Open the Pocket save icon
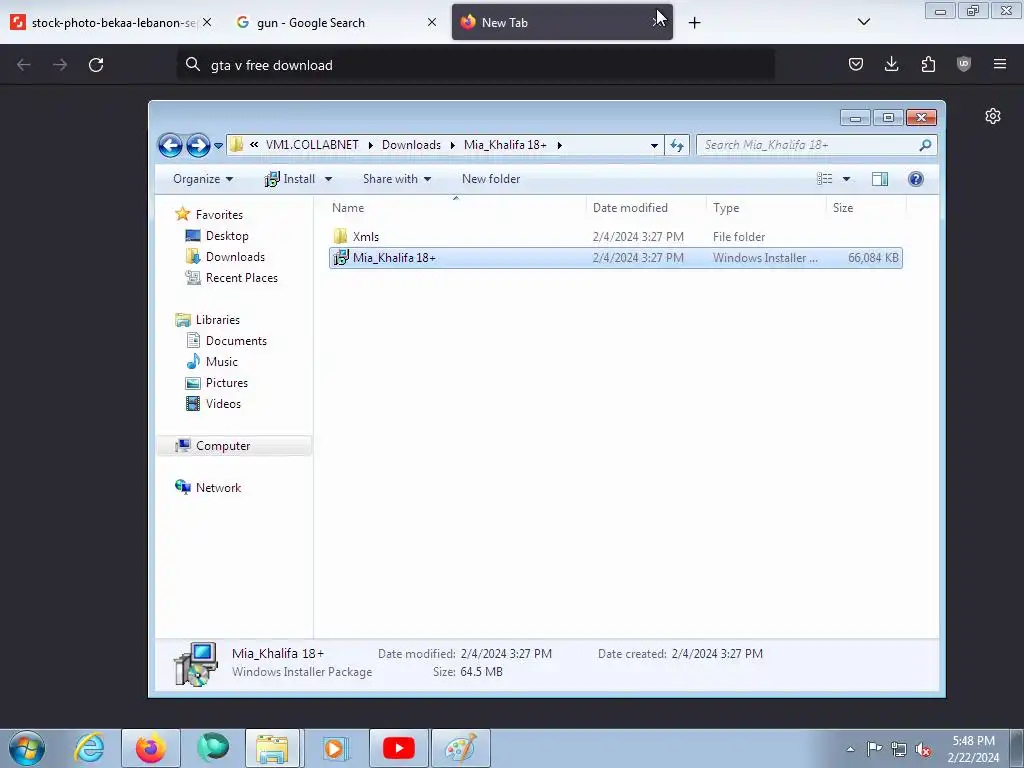 pos(856,64)
